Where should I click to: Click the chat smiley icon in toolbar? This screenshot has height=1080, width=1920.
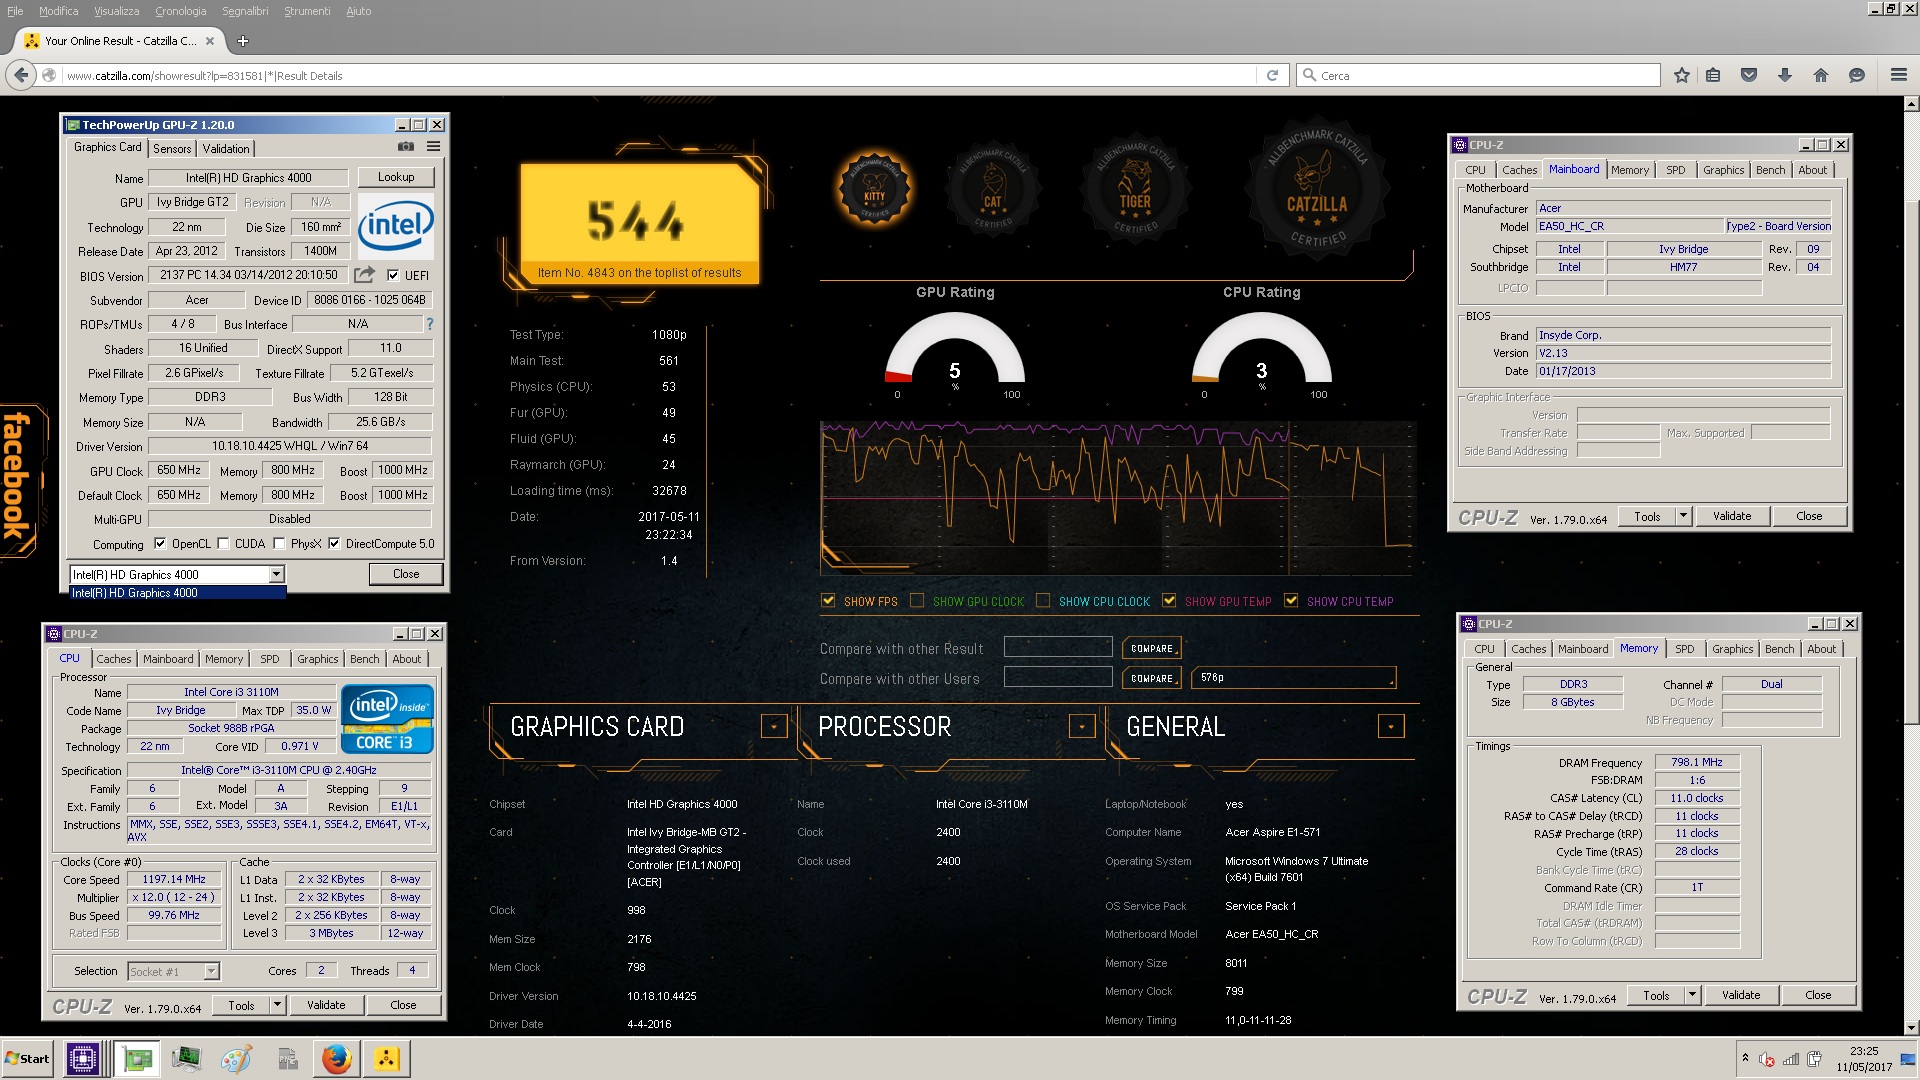(1857, 75)
